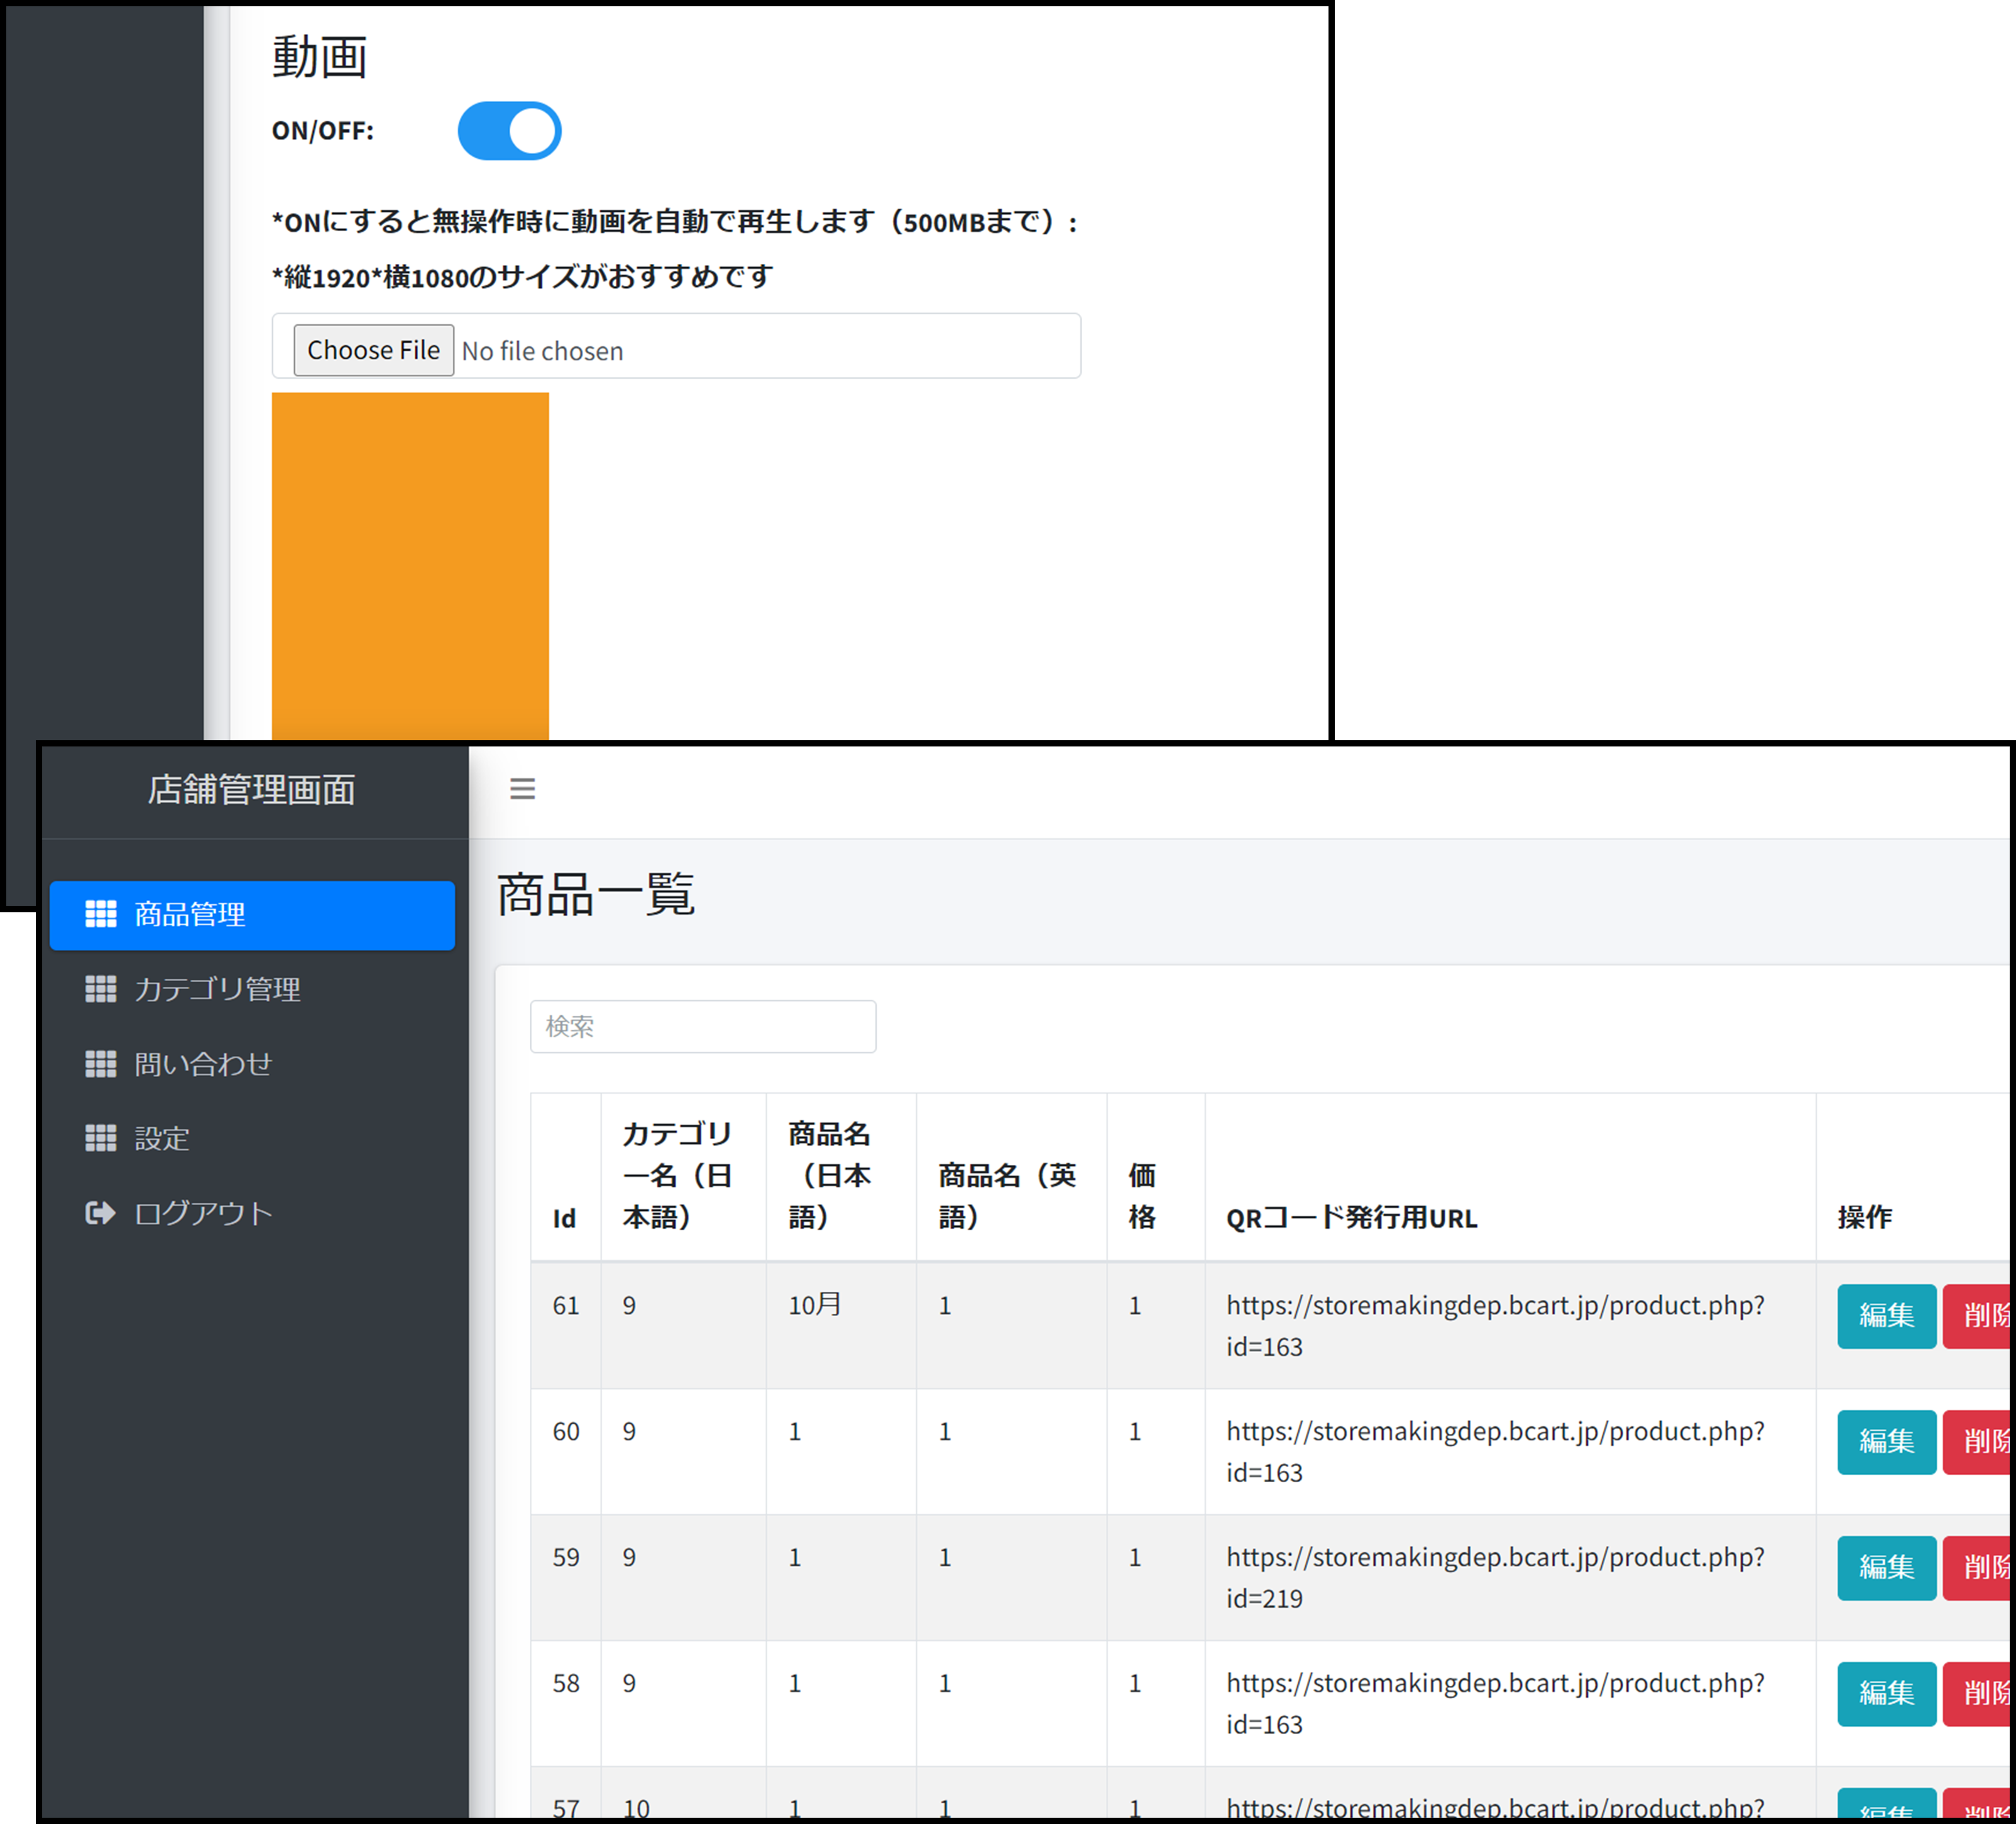The image size is (2016, 1824).
Task: Click 削除 for product Id 58
Action: click(1977, 1694)
